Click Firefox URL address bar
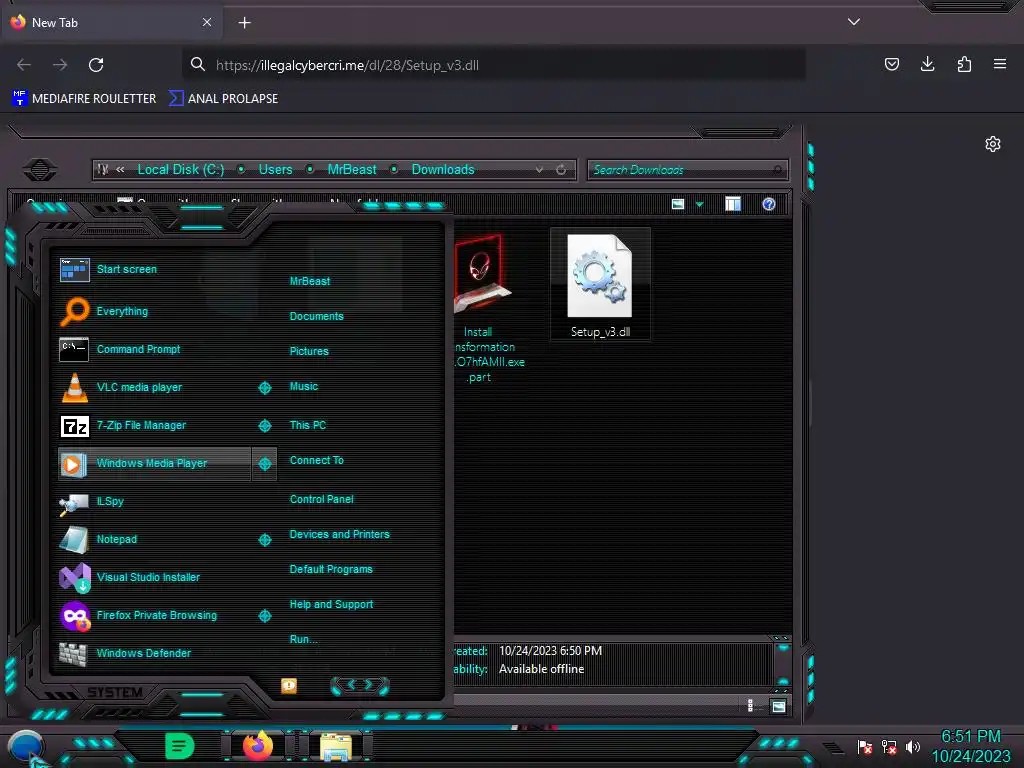1024x768 pixels. (493, 65)
